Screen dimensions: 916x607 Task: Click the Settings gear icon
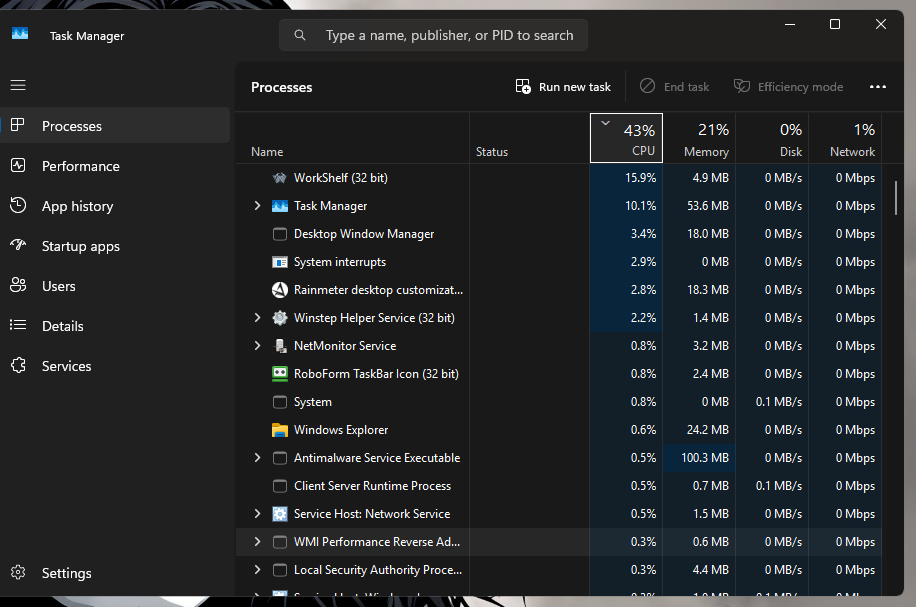click(18, 573)
